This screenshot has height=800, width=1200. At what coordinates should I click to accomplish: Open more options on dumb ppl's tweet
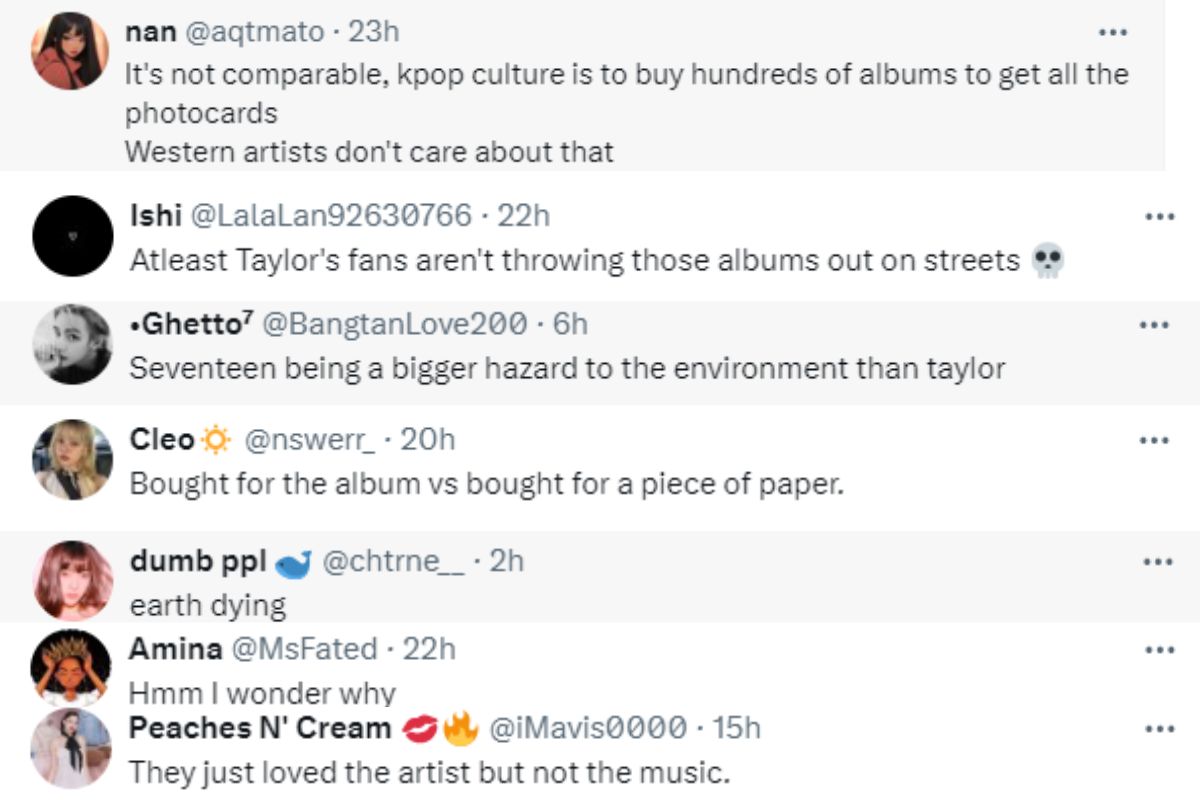(x=1157, y=561)
